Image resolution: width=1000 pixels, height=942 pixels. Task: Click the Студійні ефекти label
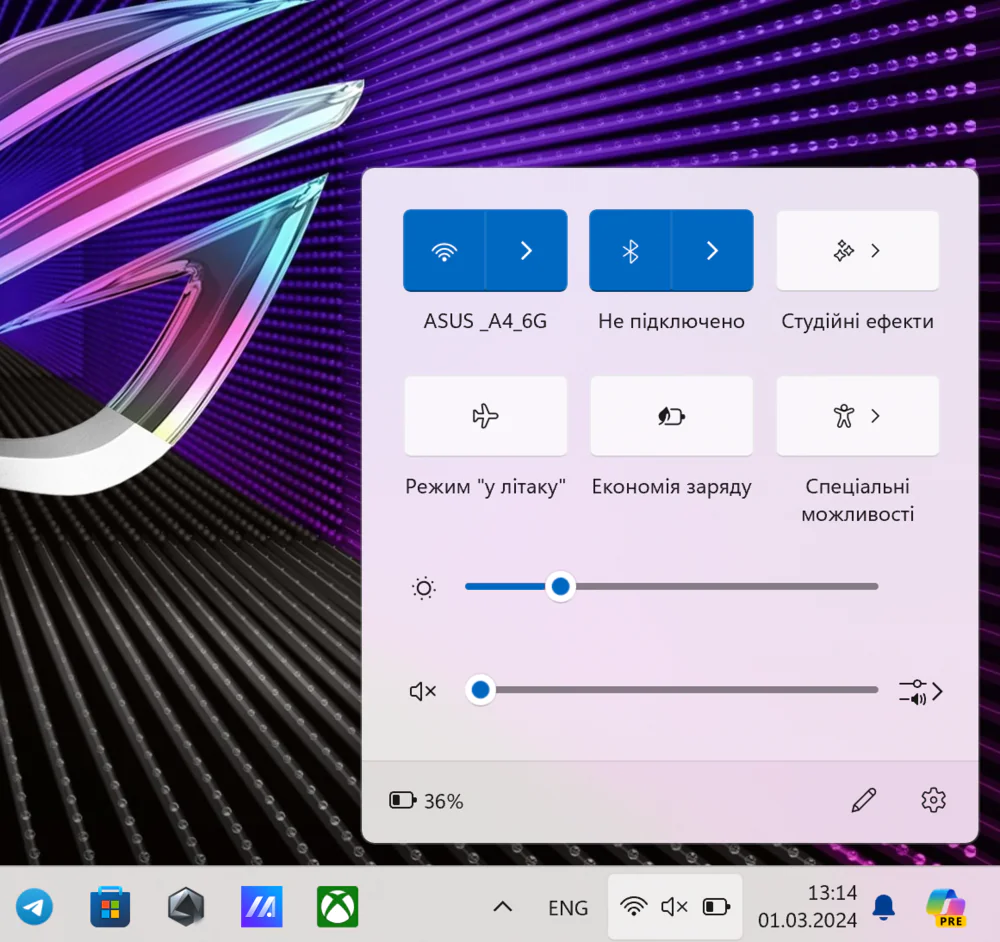click(858, 321)
